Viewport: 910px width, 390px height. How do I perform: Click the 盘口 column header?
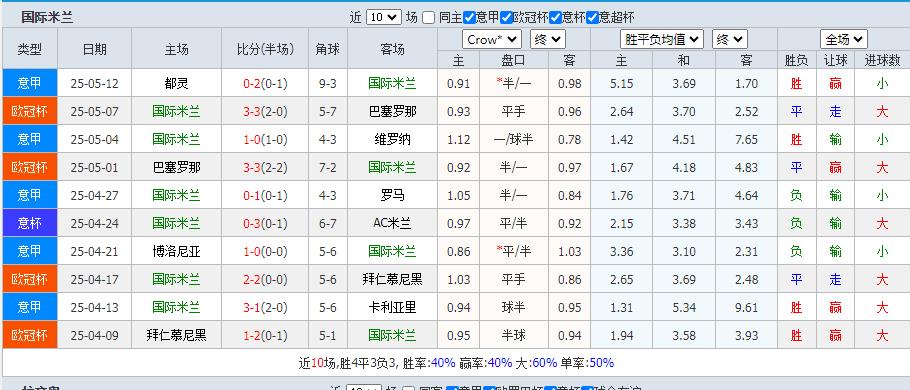(514, 60)
